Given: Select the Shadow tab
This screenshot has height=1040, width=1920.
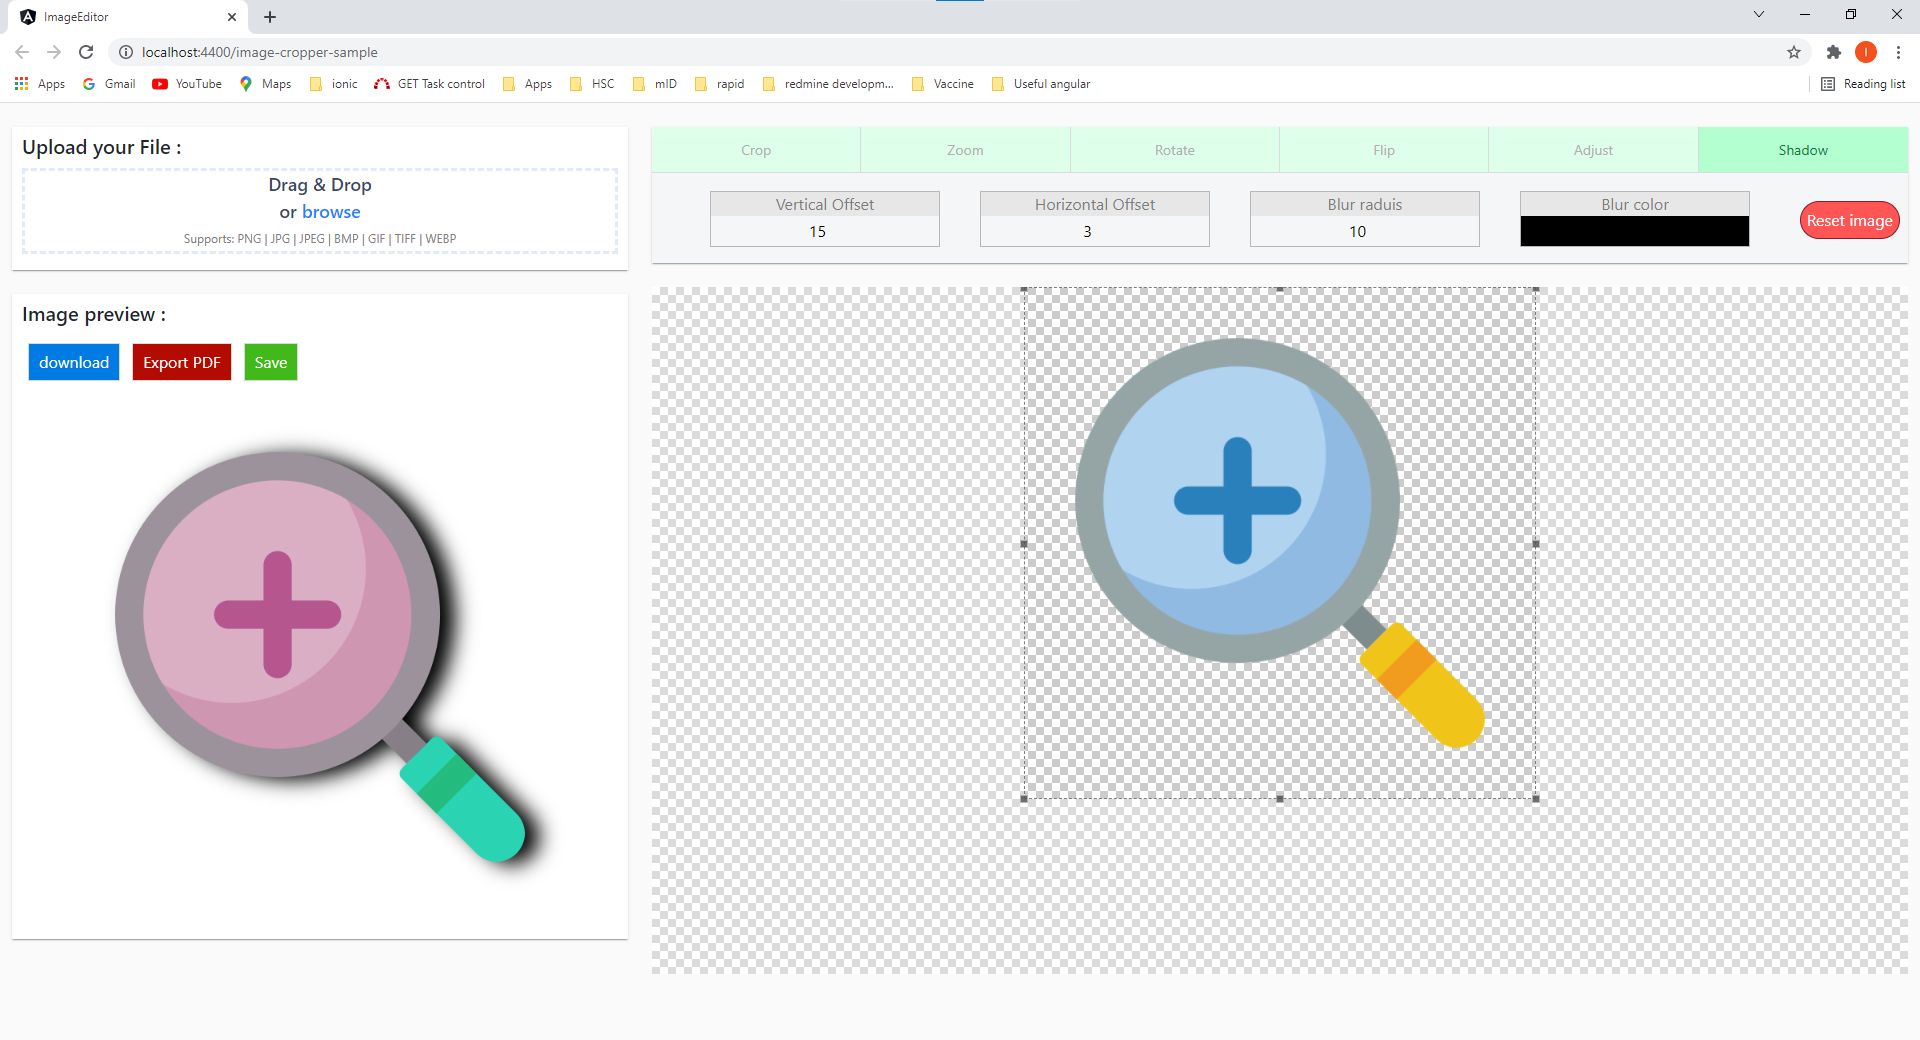Looking at the screenshot, I should [1803, 150].
